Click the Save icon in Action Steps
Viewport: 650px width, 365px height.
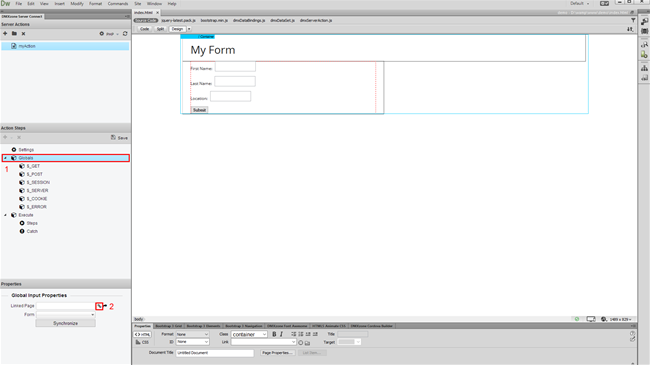coord(119,137)
